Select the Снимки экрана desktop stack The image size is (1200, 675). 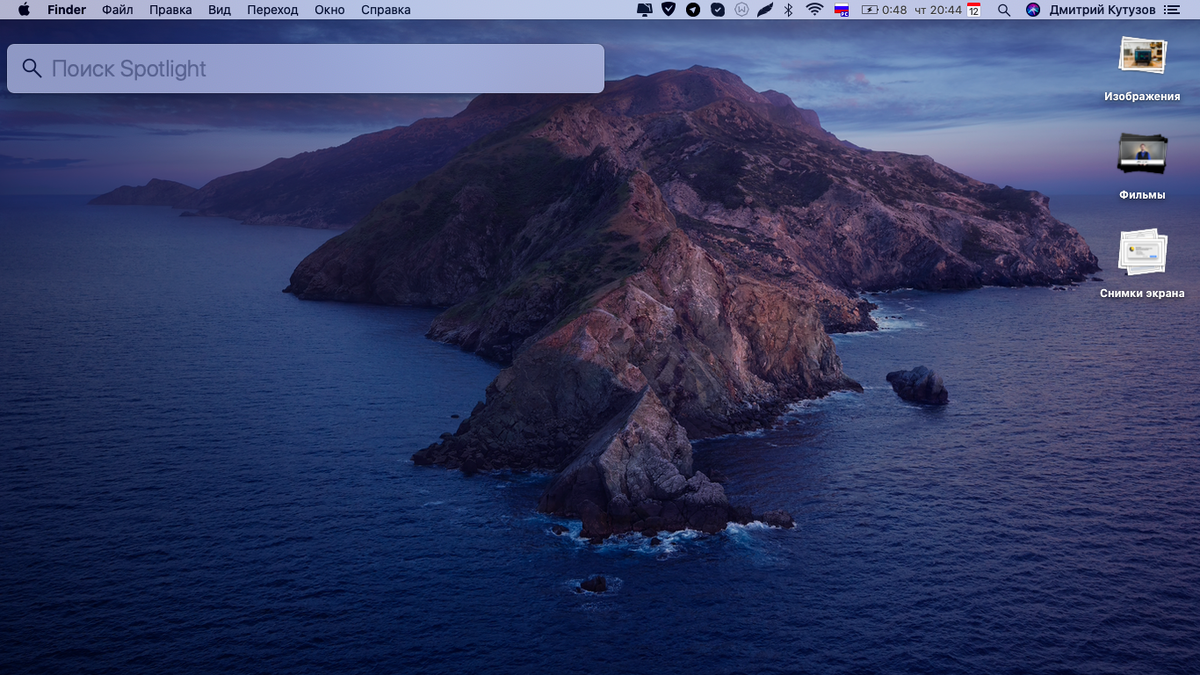pos(1142,253)
